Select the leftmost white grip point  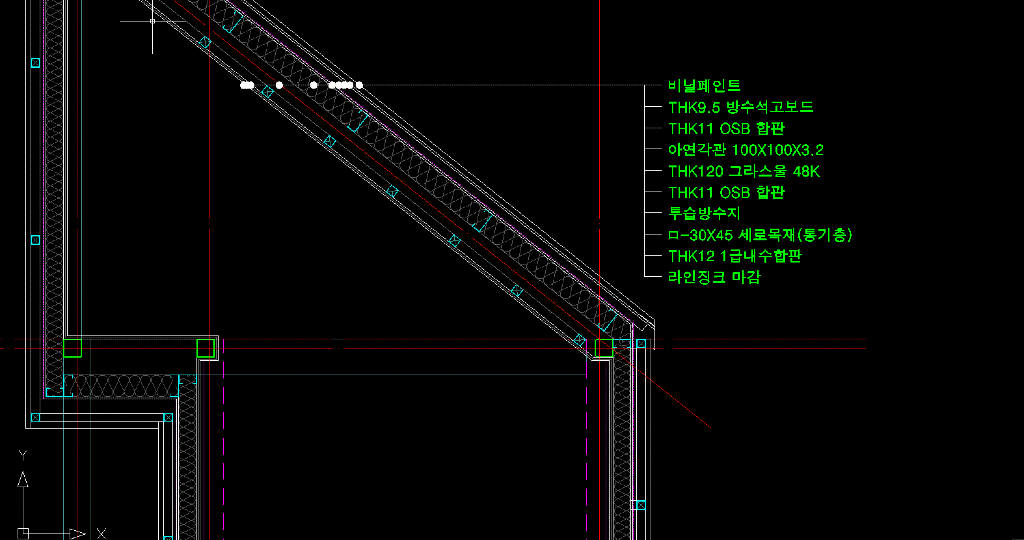coord(244,86)
